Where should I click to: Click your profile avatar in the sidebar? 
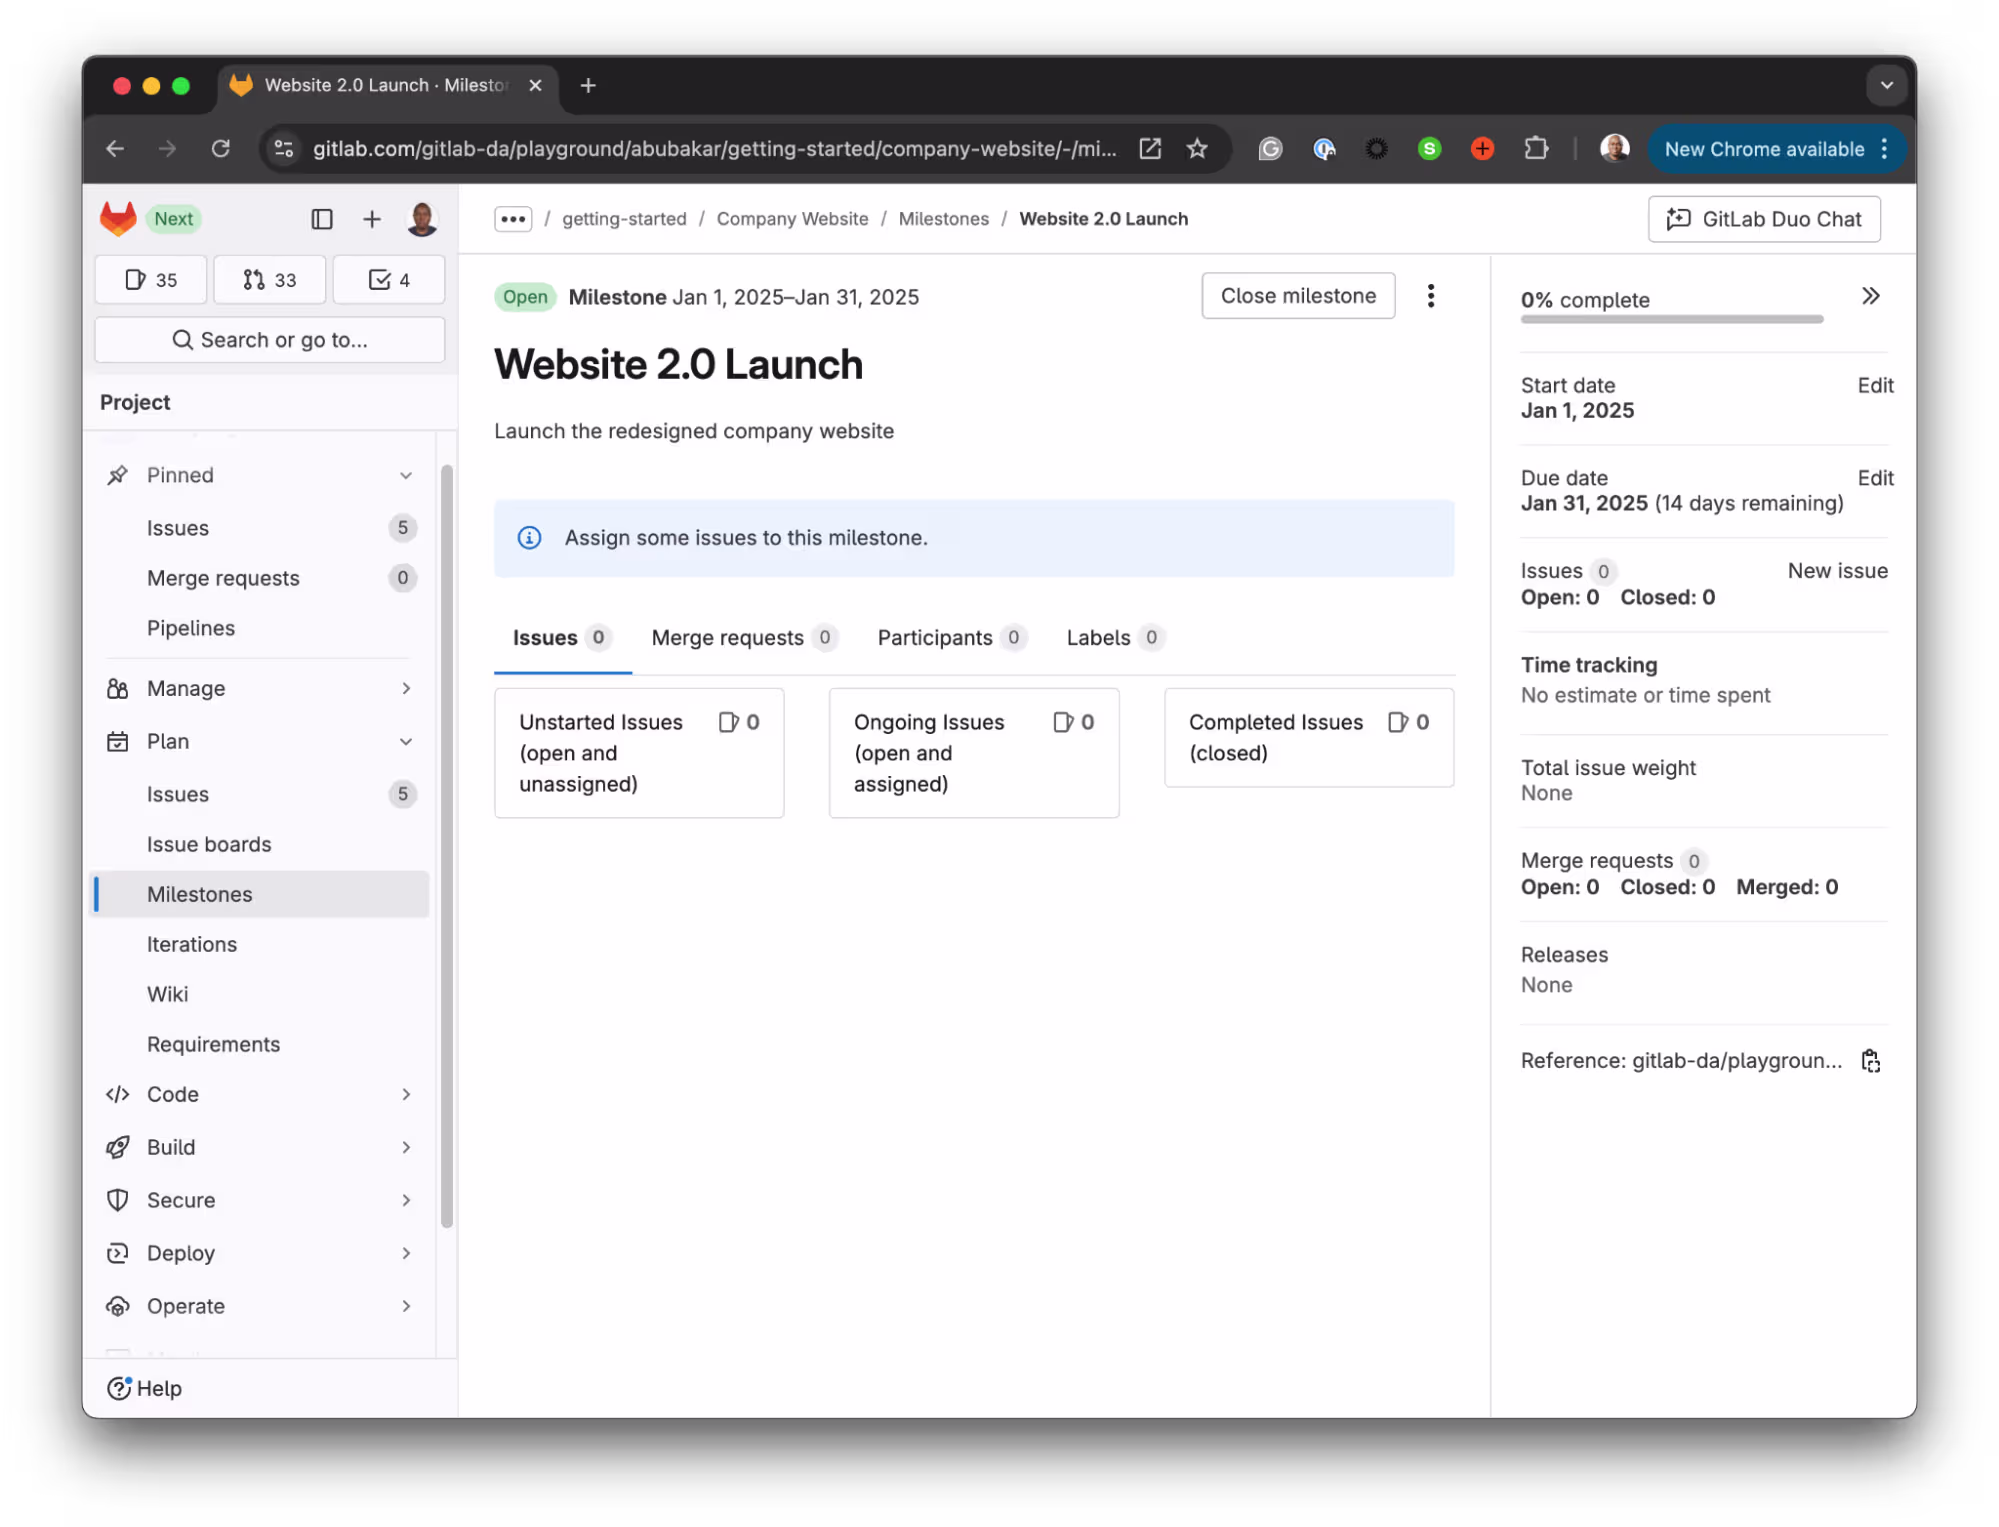click(x=422, y=218)
